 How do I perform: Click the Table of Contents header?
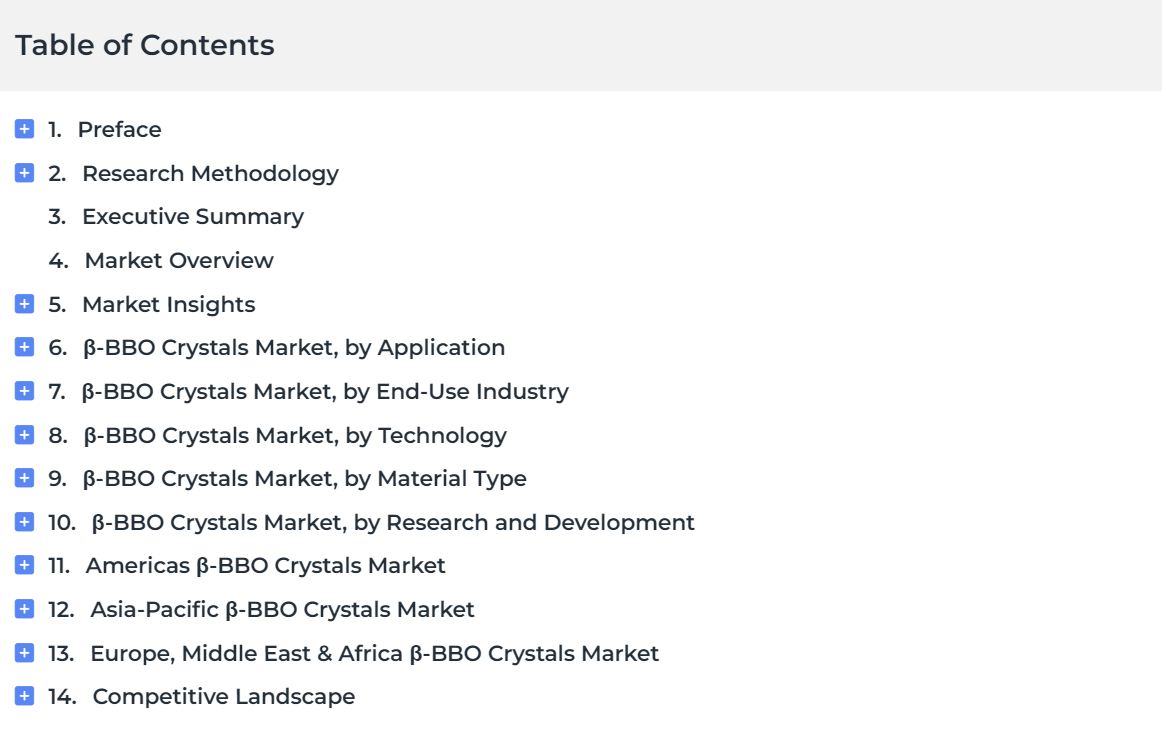click(x=144, y=45)
